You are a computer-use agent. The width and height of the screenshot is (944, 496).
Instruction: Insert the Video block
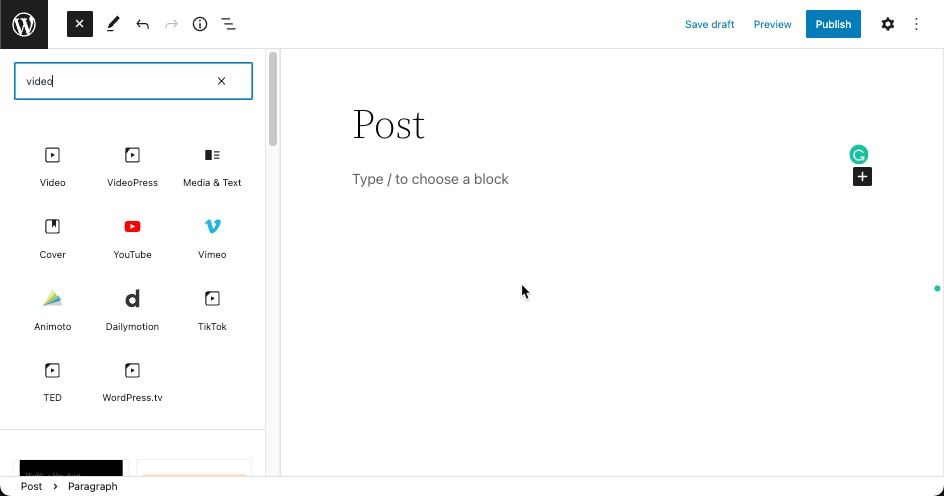[52, 165]
